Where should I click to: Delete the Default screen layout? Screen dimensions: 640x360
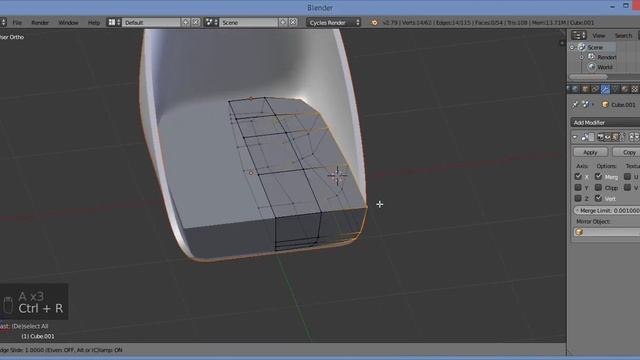(x=196, y=22)
